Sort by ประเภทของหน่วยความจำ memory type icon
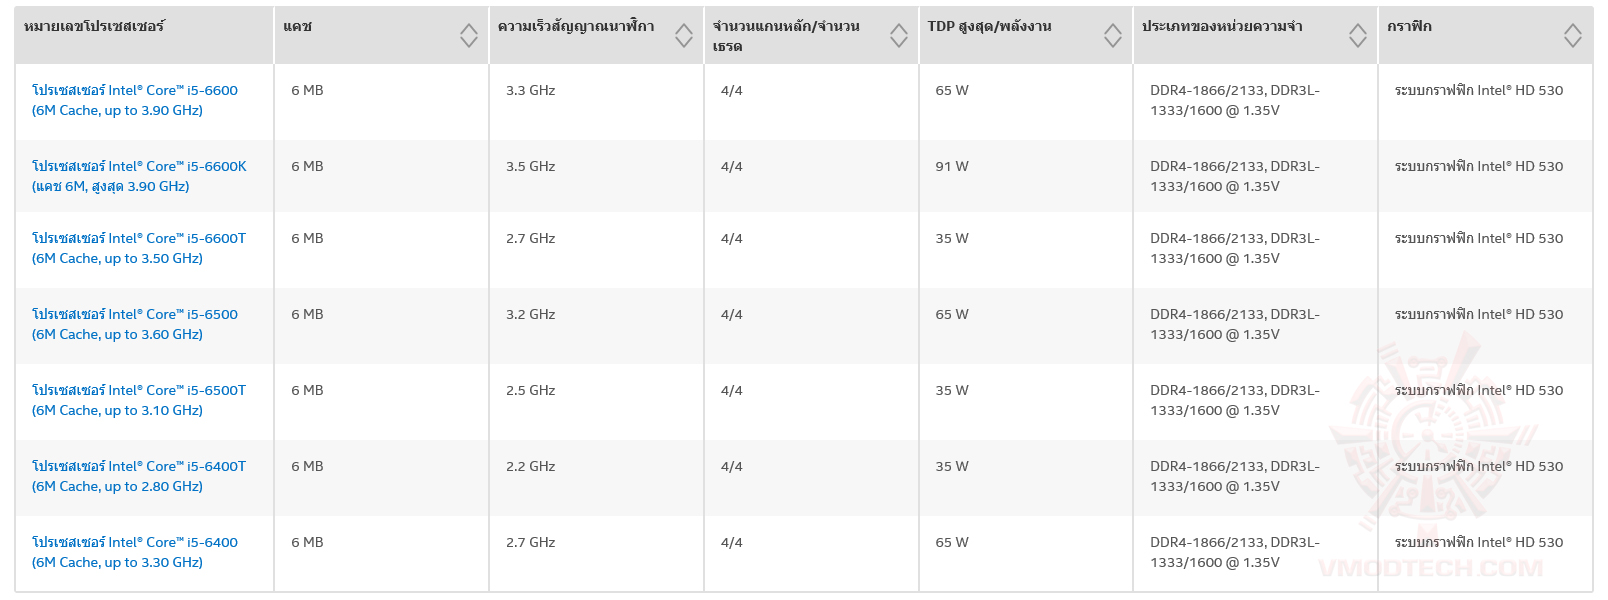This screenshot has width=1608, height=600. point(1357,36)
